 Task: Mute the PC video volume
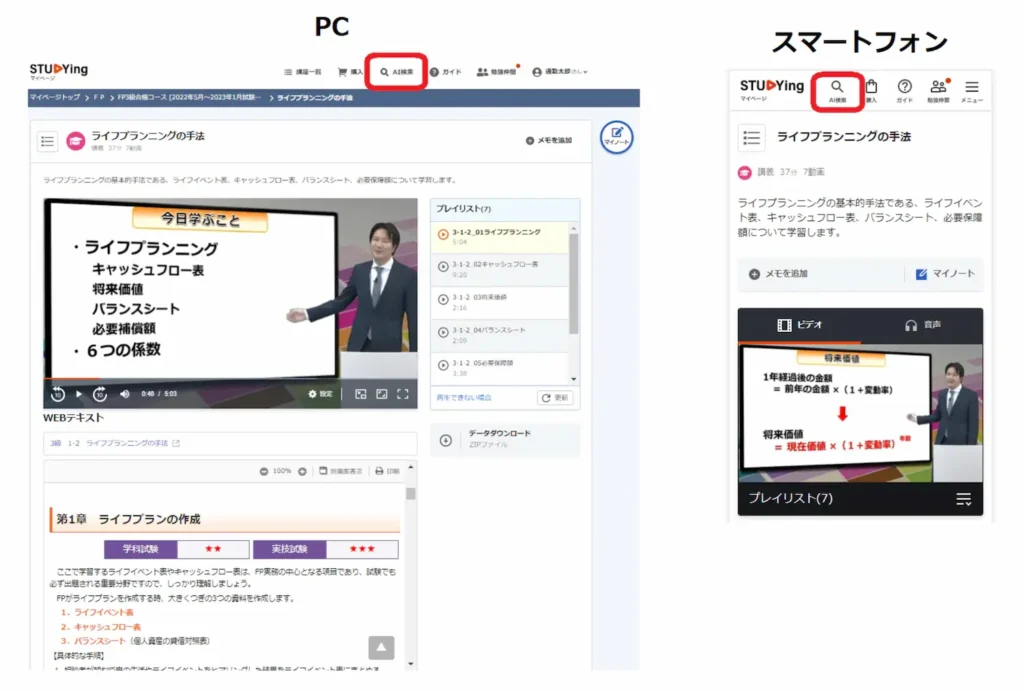pos(125,394)
